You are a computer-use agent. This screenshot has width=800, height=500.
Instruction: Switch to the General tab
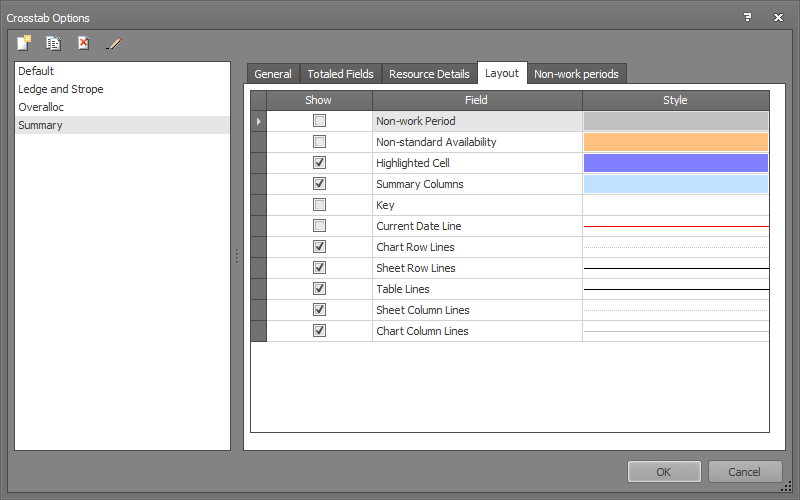pyautogui.click(x=273, y=74)
